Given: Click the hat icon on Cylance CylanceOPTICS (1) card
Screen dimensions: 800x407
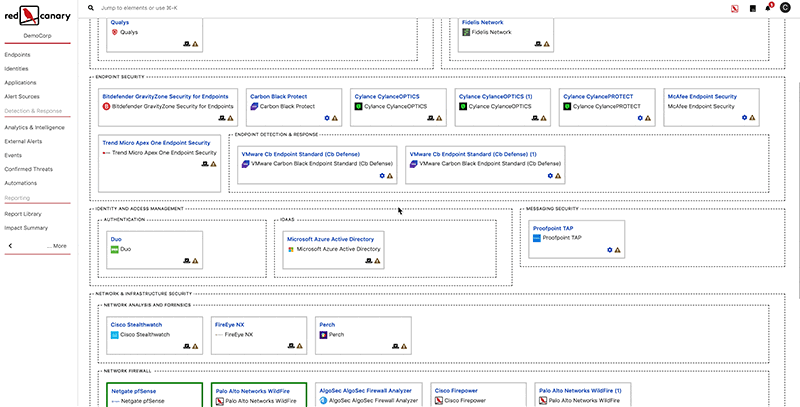Looking at the screenshot, I should pyautogui.click(x=535, y=118).
